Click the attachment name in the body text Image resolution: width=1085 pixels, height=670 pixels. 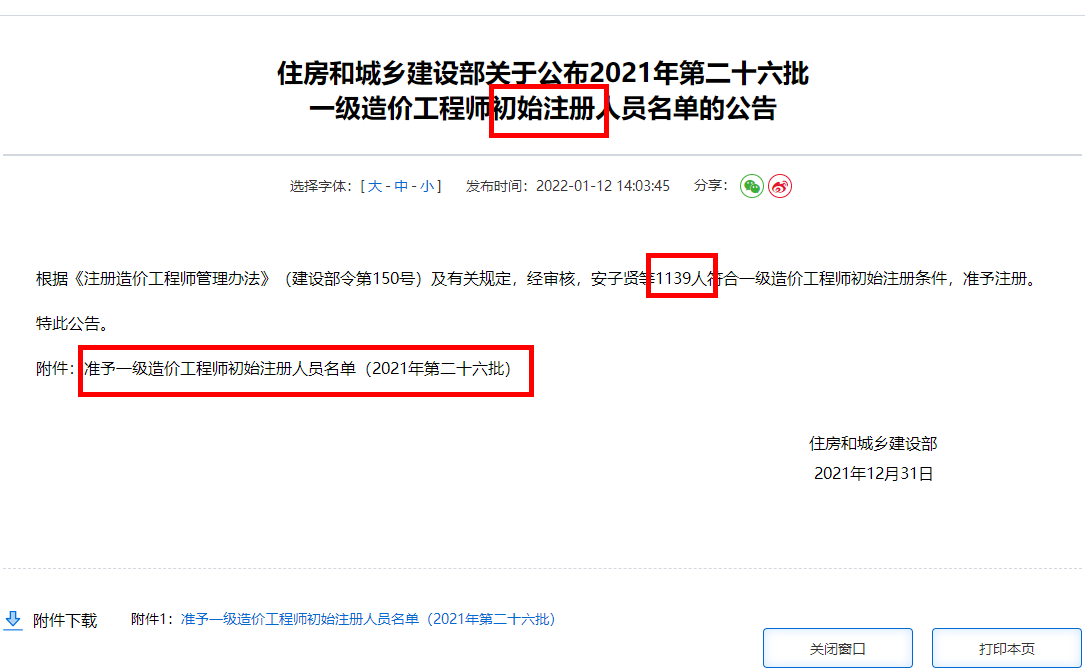pyautogui.click(x=297, y=369)
